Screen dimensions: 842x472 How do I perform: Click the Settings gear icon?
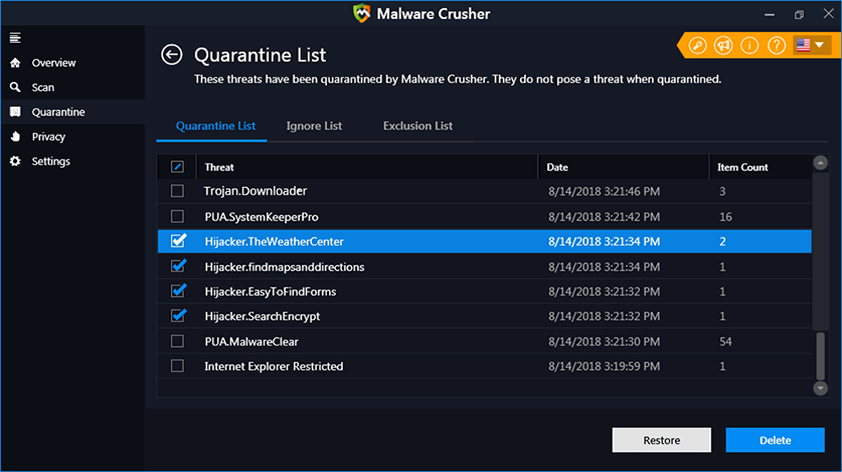pyautogui.click(x=15, y=161)
